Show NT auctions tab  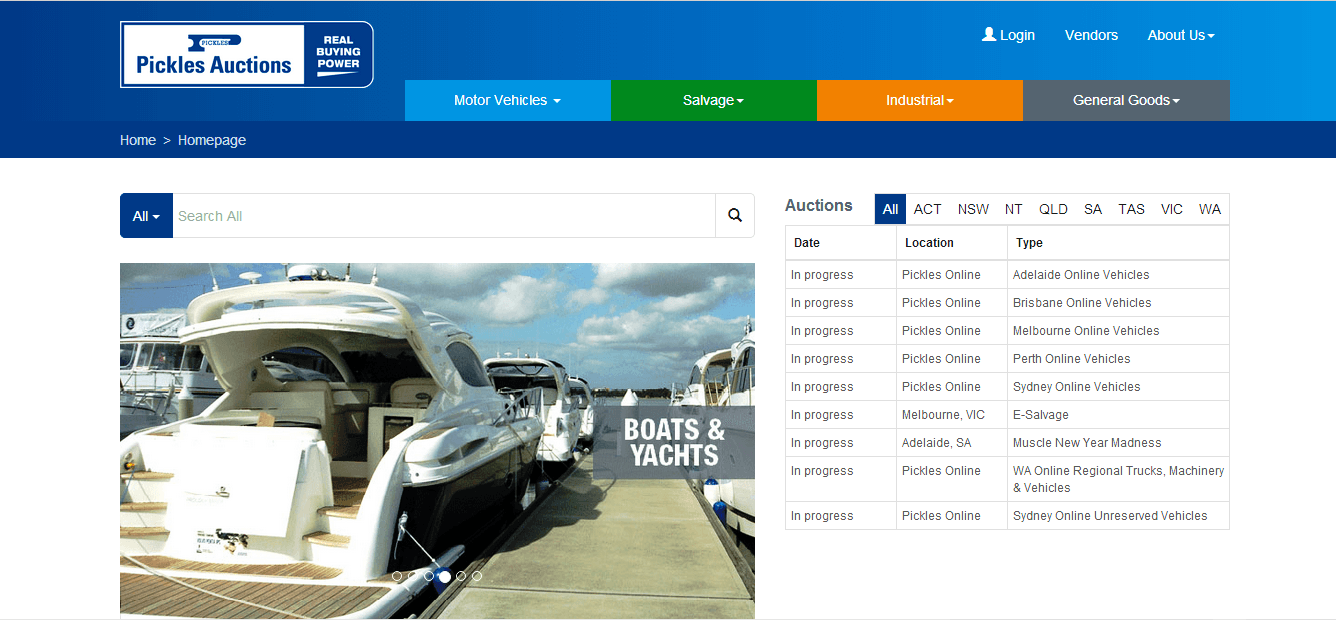[1014, 209]
